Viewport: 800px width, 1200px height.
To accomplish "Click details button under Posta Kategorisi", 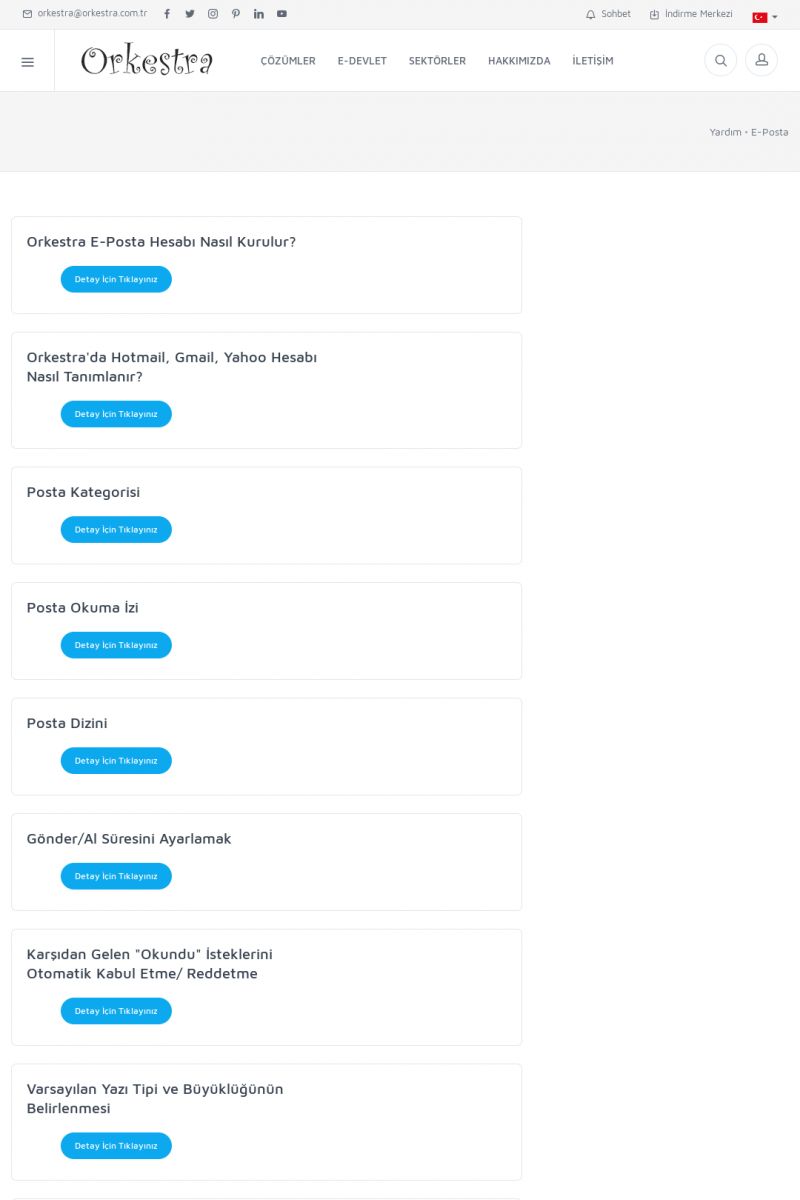I will (x=116, y=530).
